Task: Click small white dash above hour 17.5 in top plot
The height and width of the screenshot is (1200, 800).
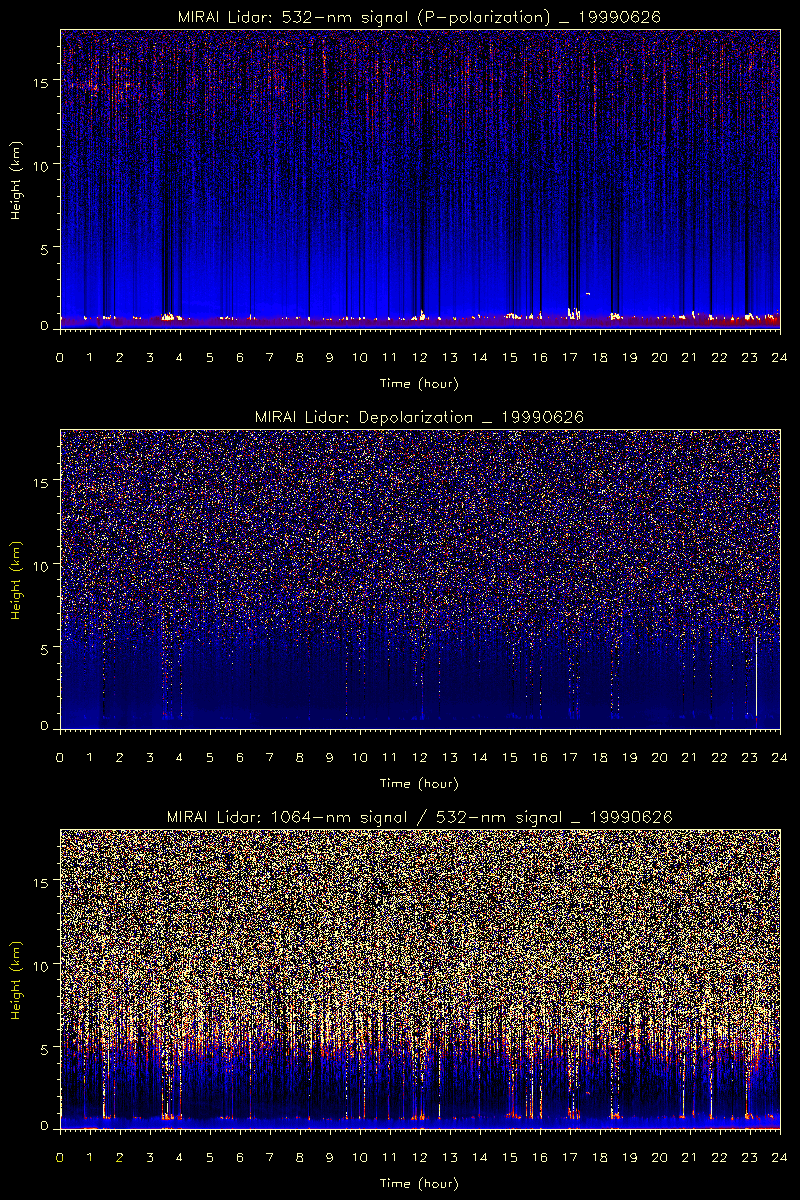Action: [x=588, y=293]
